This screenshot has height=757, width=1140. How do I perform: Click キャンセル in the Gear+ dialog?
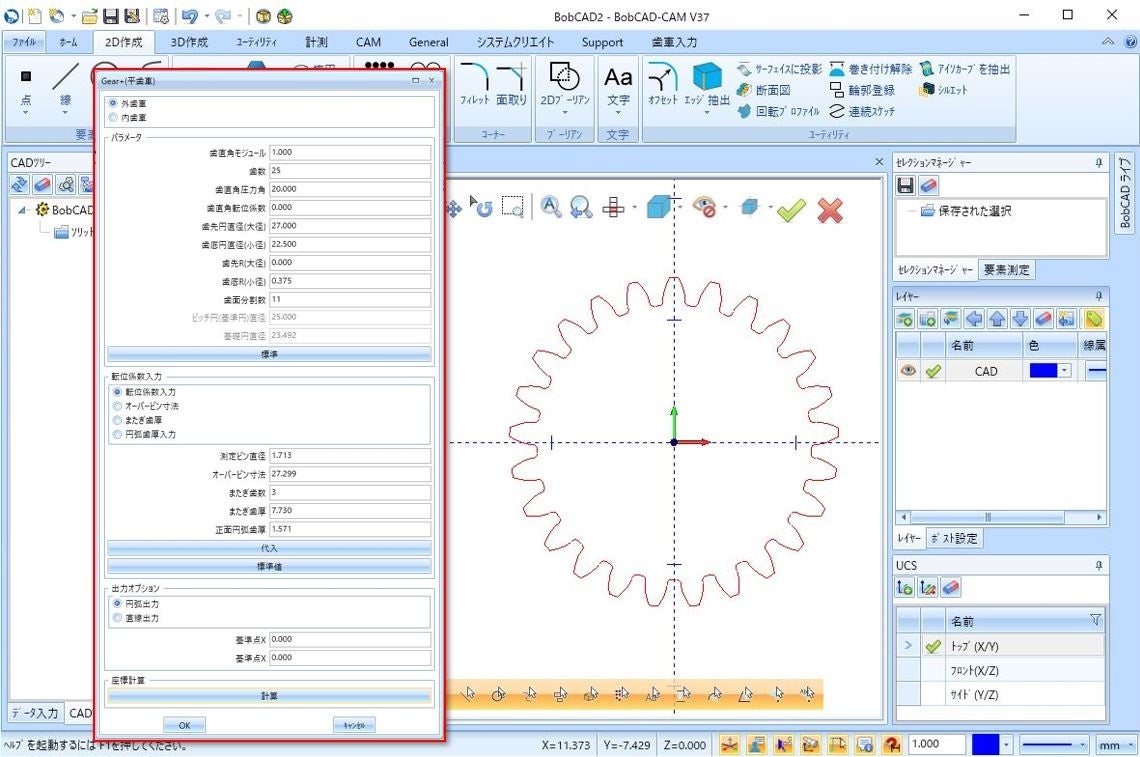point(354,725)
